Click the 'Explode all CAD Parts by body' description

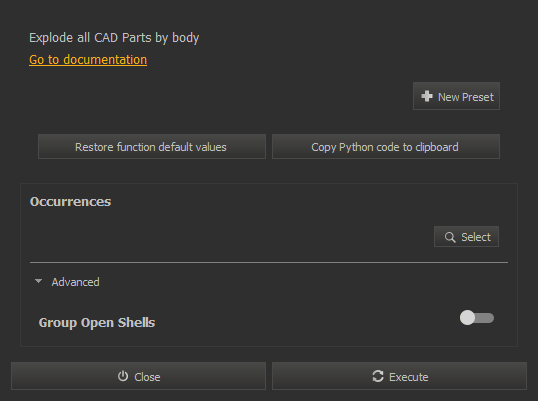(114, 38)
